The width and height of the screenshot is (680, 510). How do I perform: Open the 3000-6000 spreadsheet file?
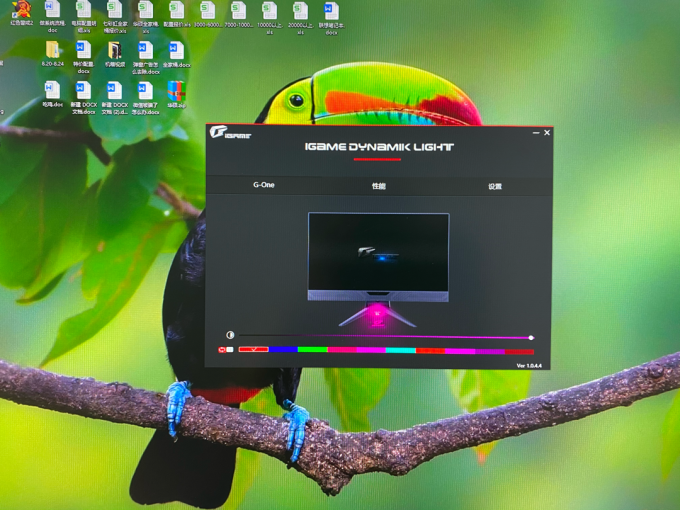pyautogui.click(x=207, y=16)
